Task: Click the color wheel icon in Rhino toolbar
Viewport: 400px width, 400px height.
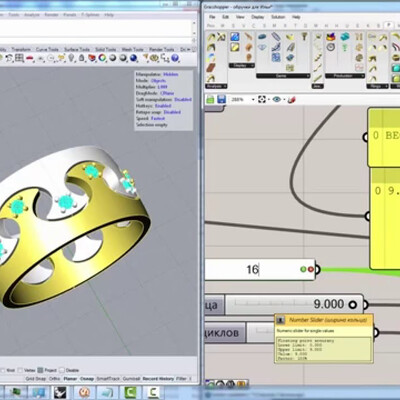Action: click(102, 58)
